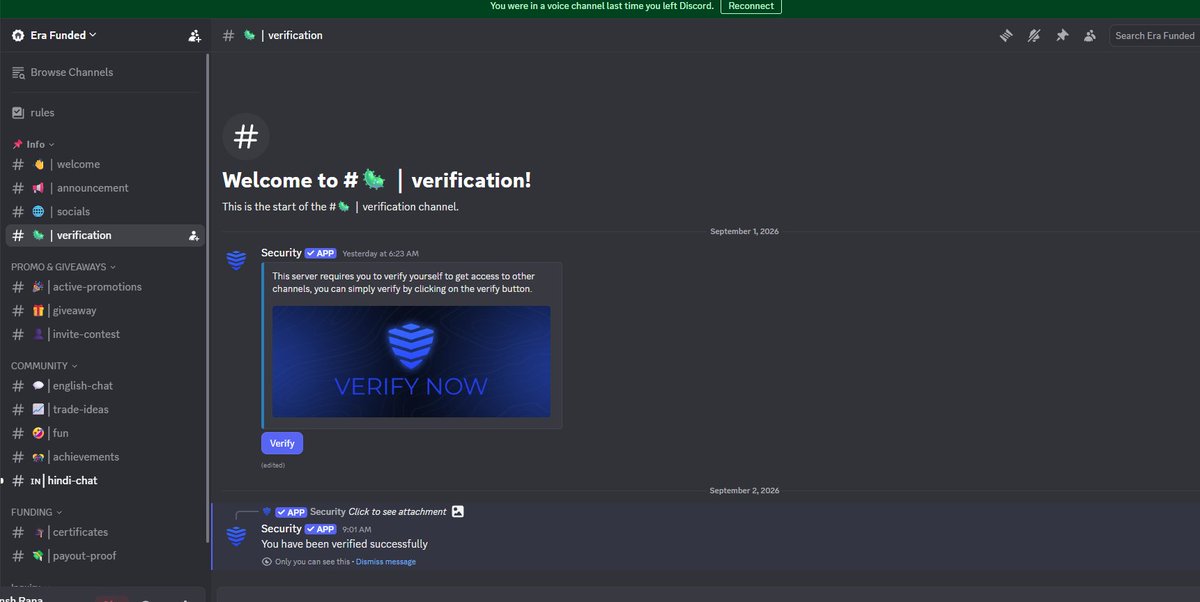Open the giveaway channel
The image size is (1200, 602).
[x=105, y=311]
